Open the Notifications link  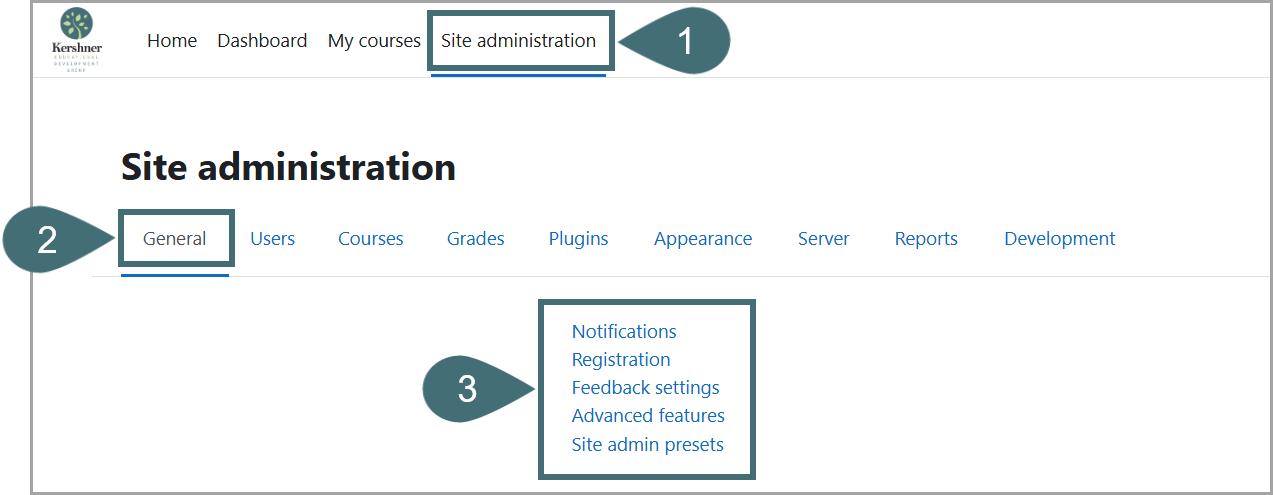(x=624, y=332)
